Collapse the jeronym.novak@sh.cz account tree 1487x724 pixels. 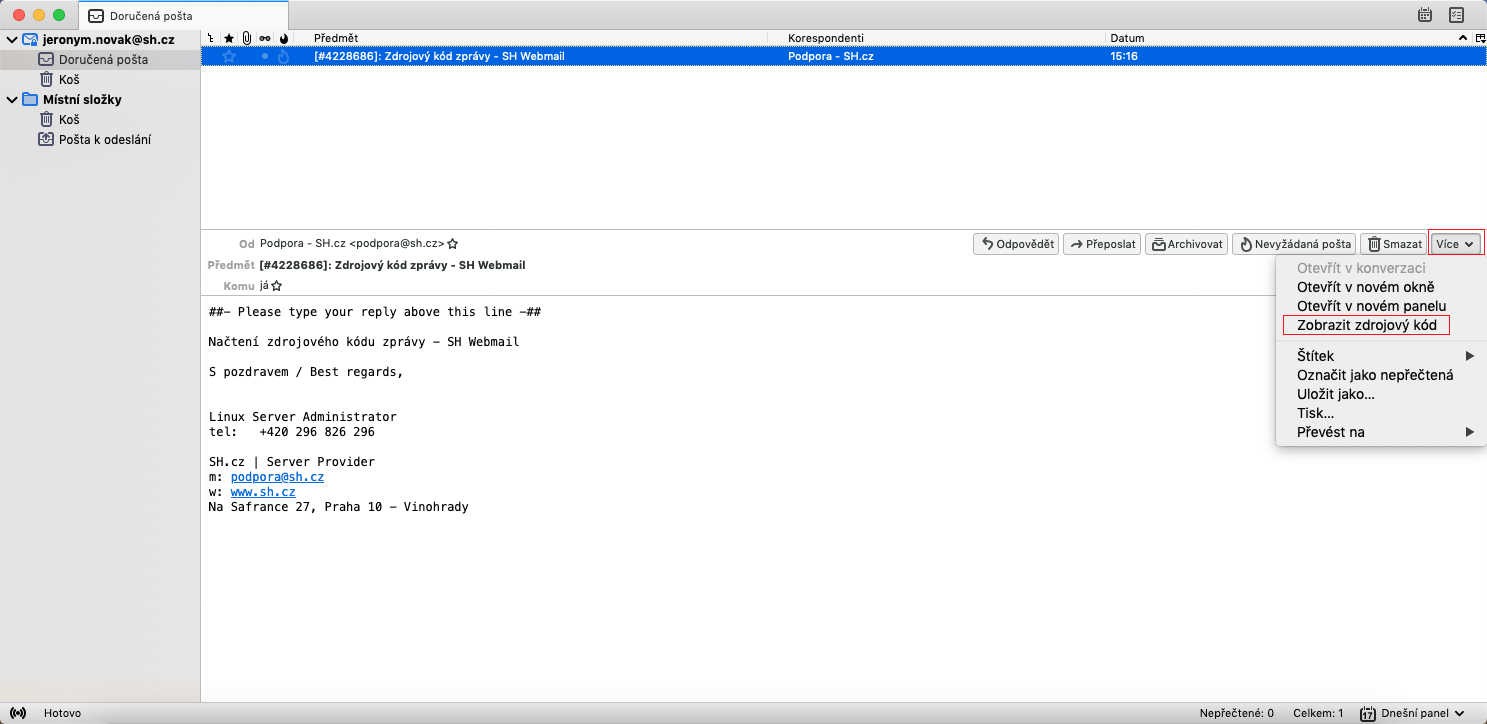click(11, 40)
